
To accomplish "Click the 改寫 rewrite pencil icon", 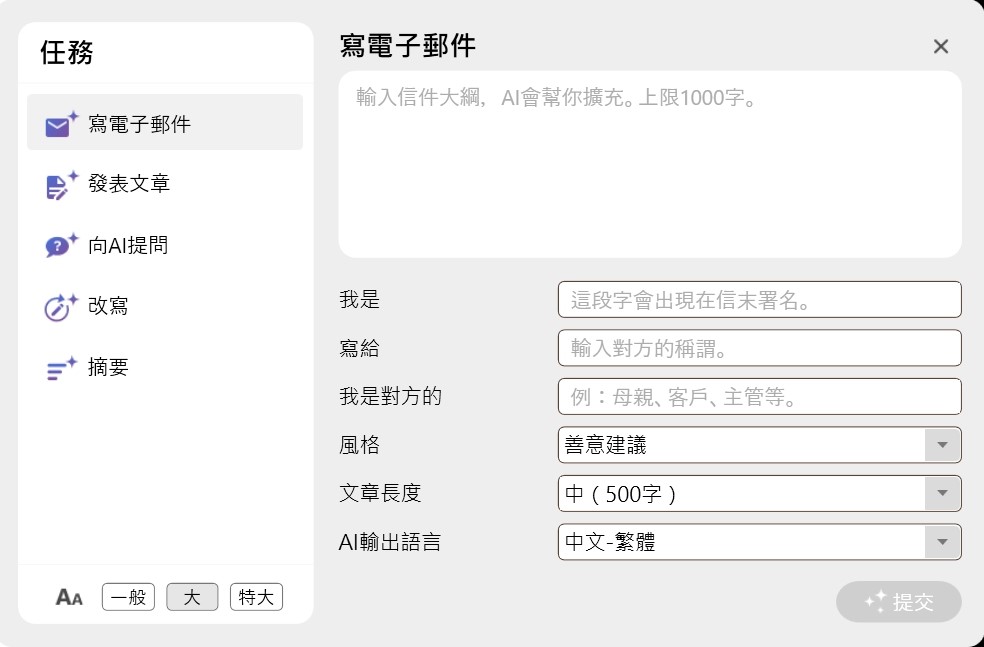I will [x=61, y=307].
